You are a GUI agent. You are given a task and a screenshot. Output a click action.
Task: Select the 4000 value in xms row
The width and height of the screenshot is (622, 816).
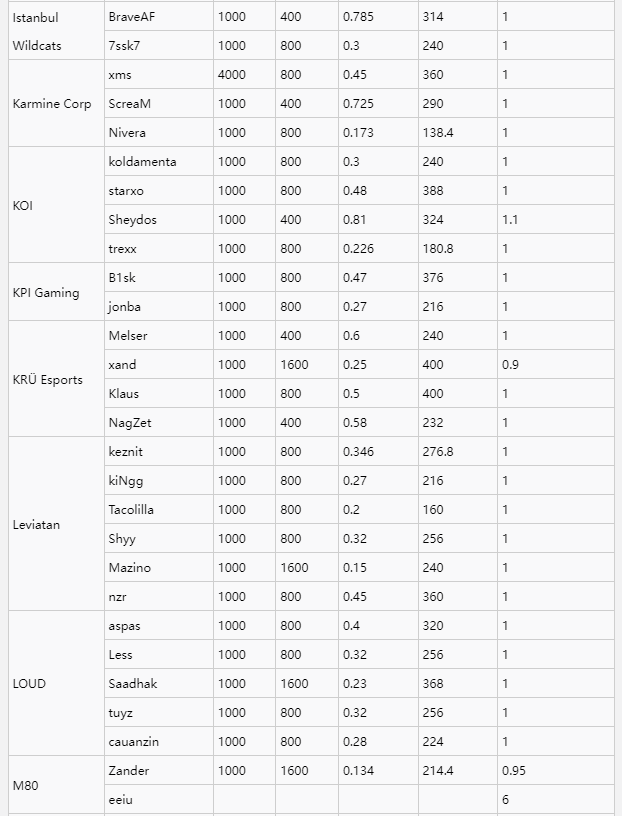[232, 75]
